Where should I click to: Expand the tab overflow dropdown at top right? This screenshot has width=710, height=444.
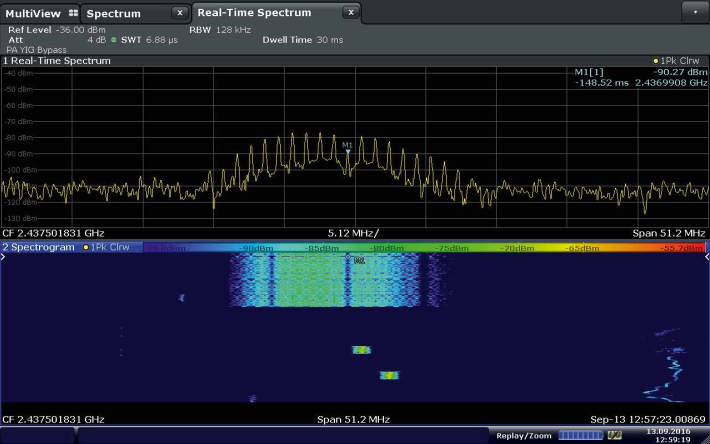point(694,13)
